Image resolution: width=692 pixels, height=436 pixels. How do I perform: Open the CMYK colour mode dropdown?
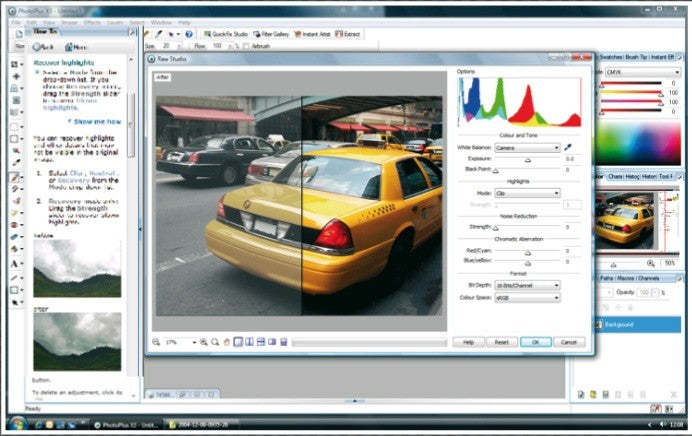(643, 72)
